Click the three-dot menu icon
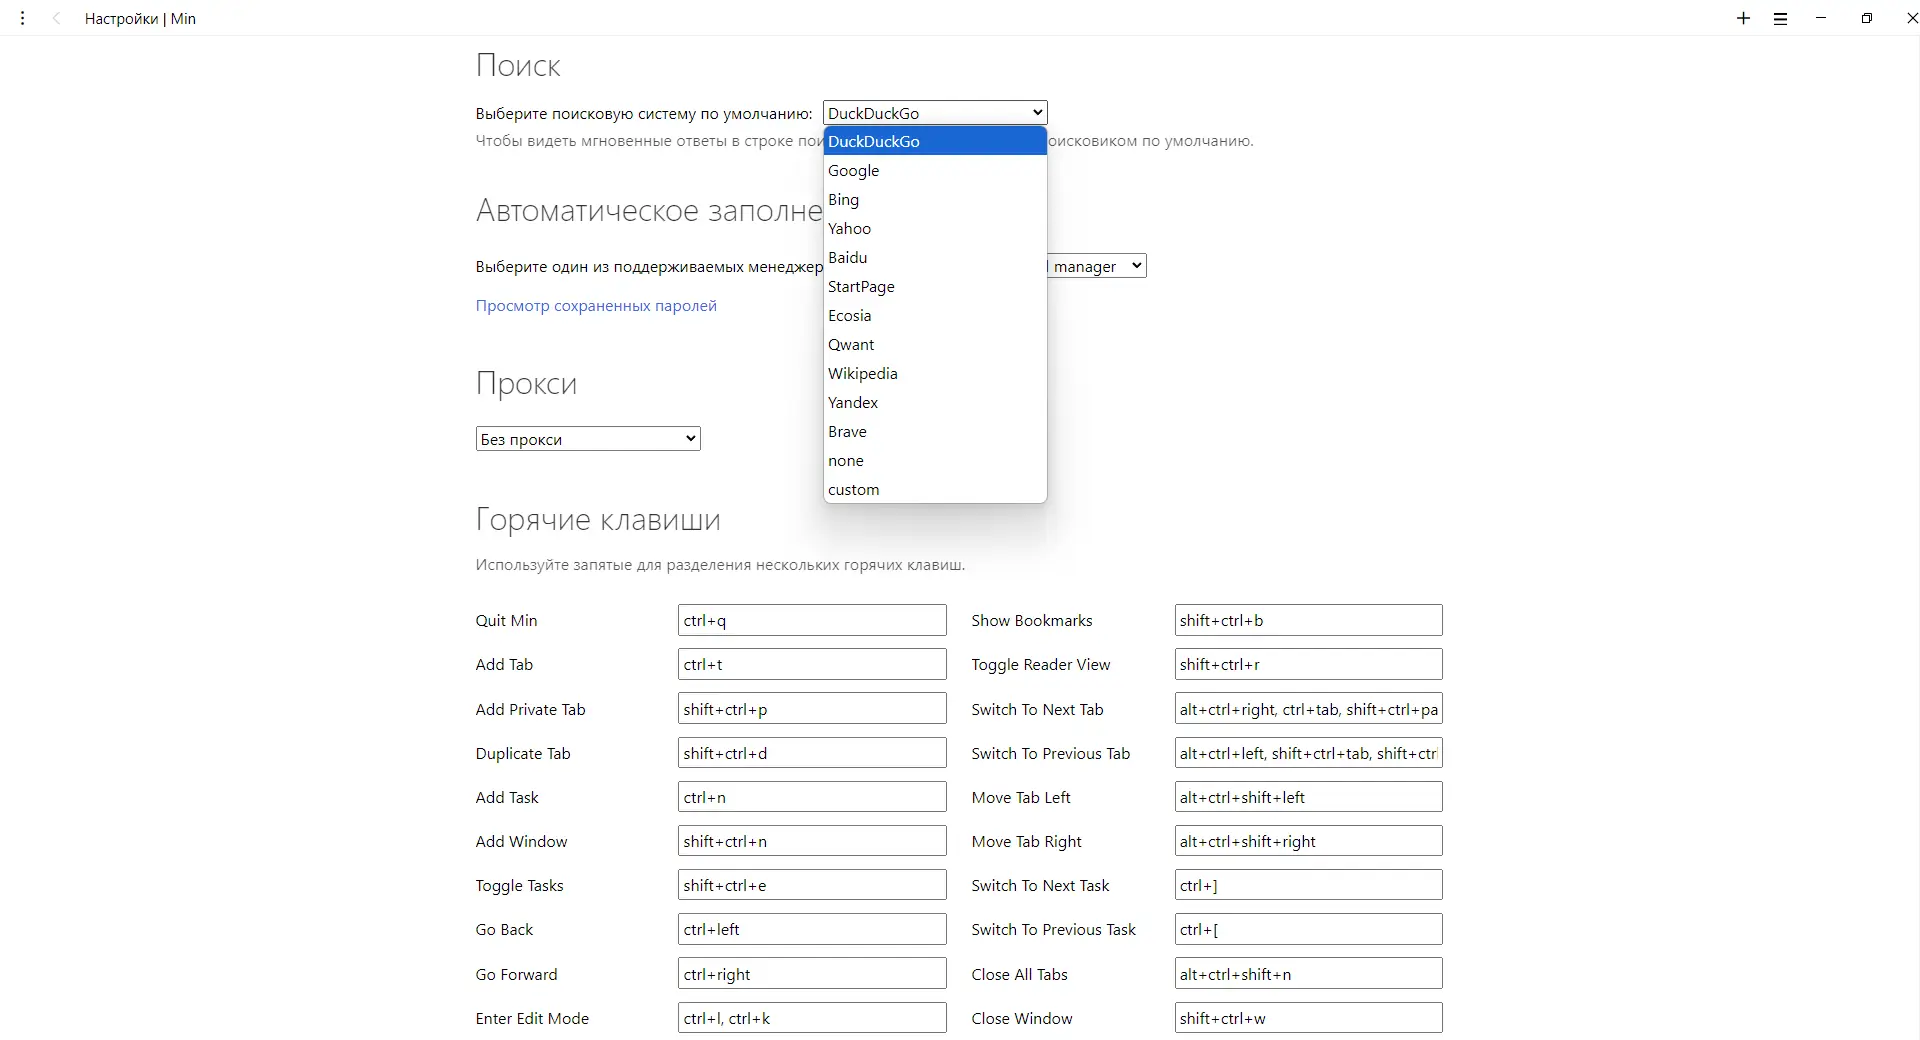 (x=23, y=19)
